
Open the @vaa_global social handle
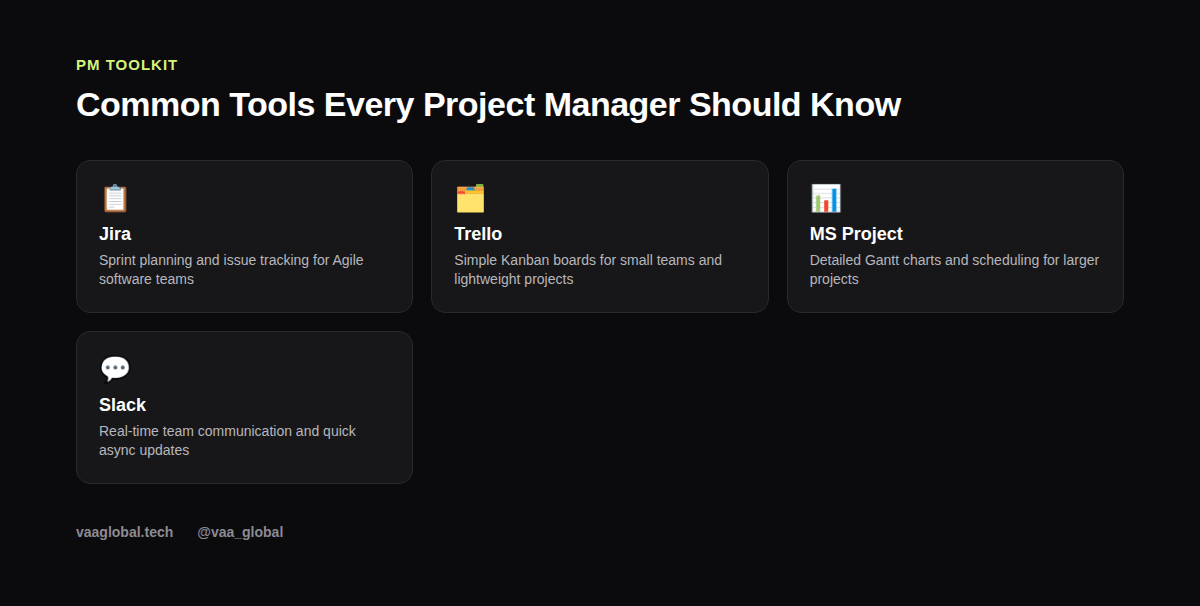pyautogui.click(x=240, y=532)
